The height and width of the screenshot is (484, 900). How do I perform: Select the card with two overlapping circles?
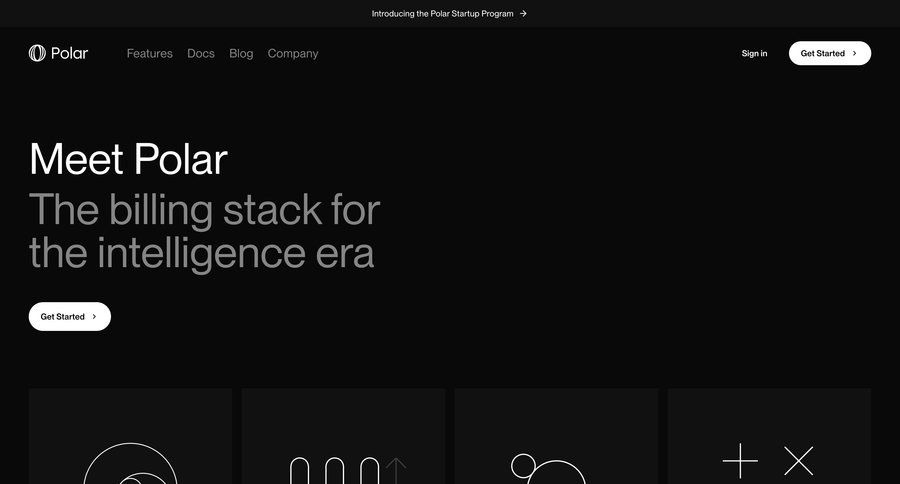pos(556,436)
